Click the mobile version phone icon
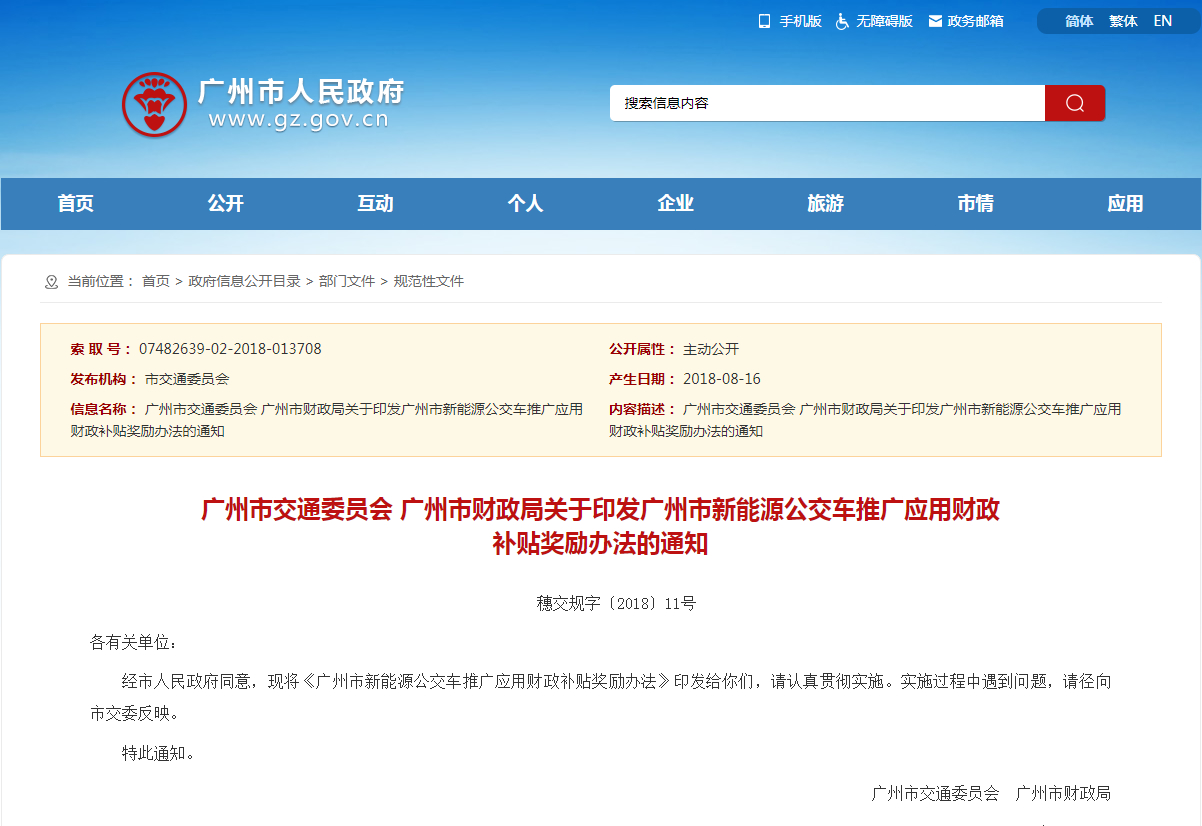Screen dimensions: 1202x826 764,21
